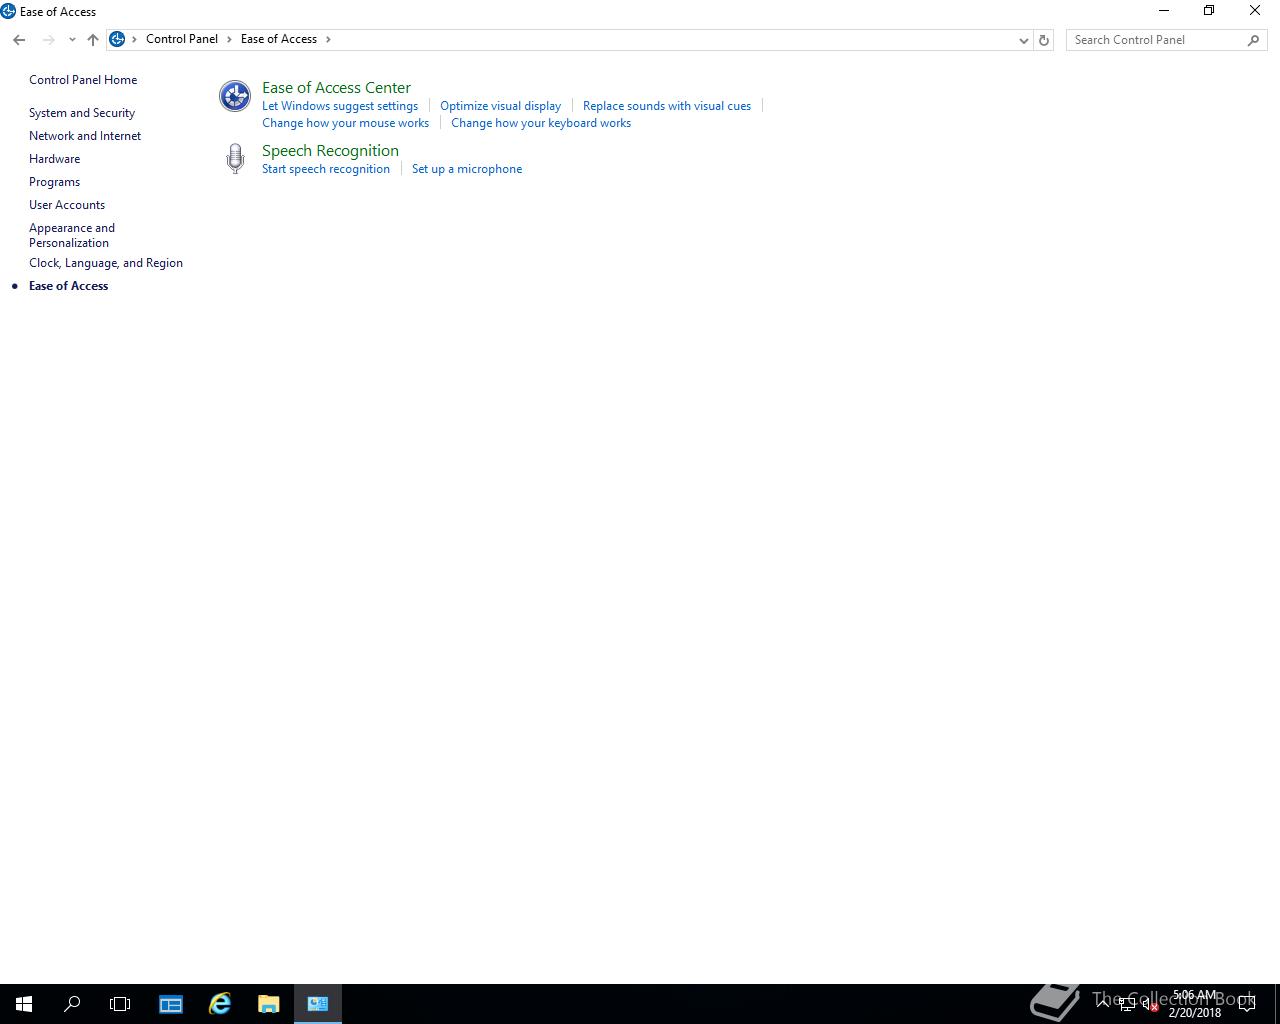Click the Control Panel icon in address bar
Screen dimensions: 1280x1024
(117, 39)
